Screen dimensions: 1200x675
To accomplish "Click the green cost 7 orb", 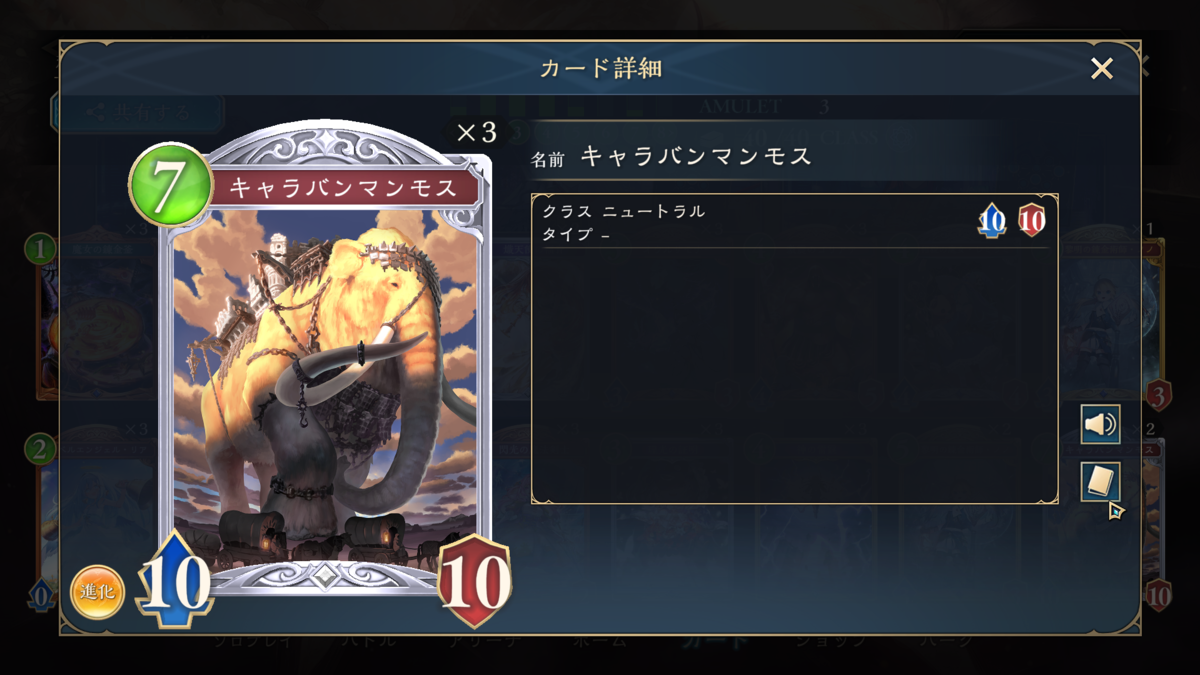I will coord(170,185).
